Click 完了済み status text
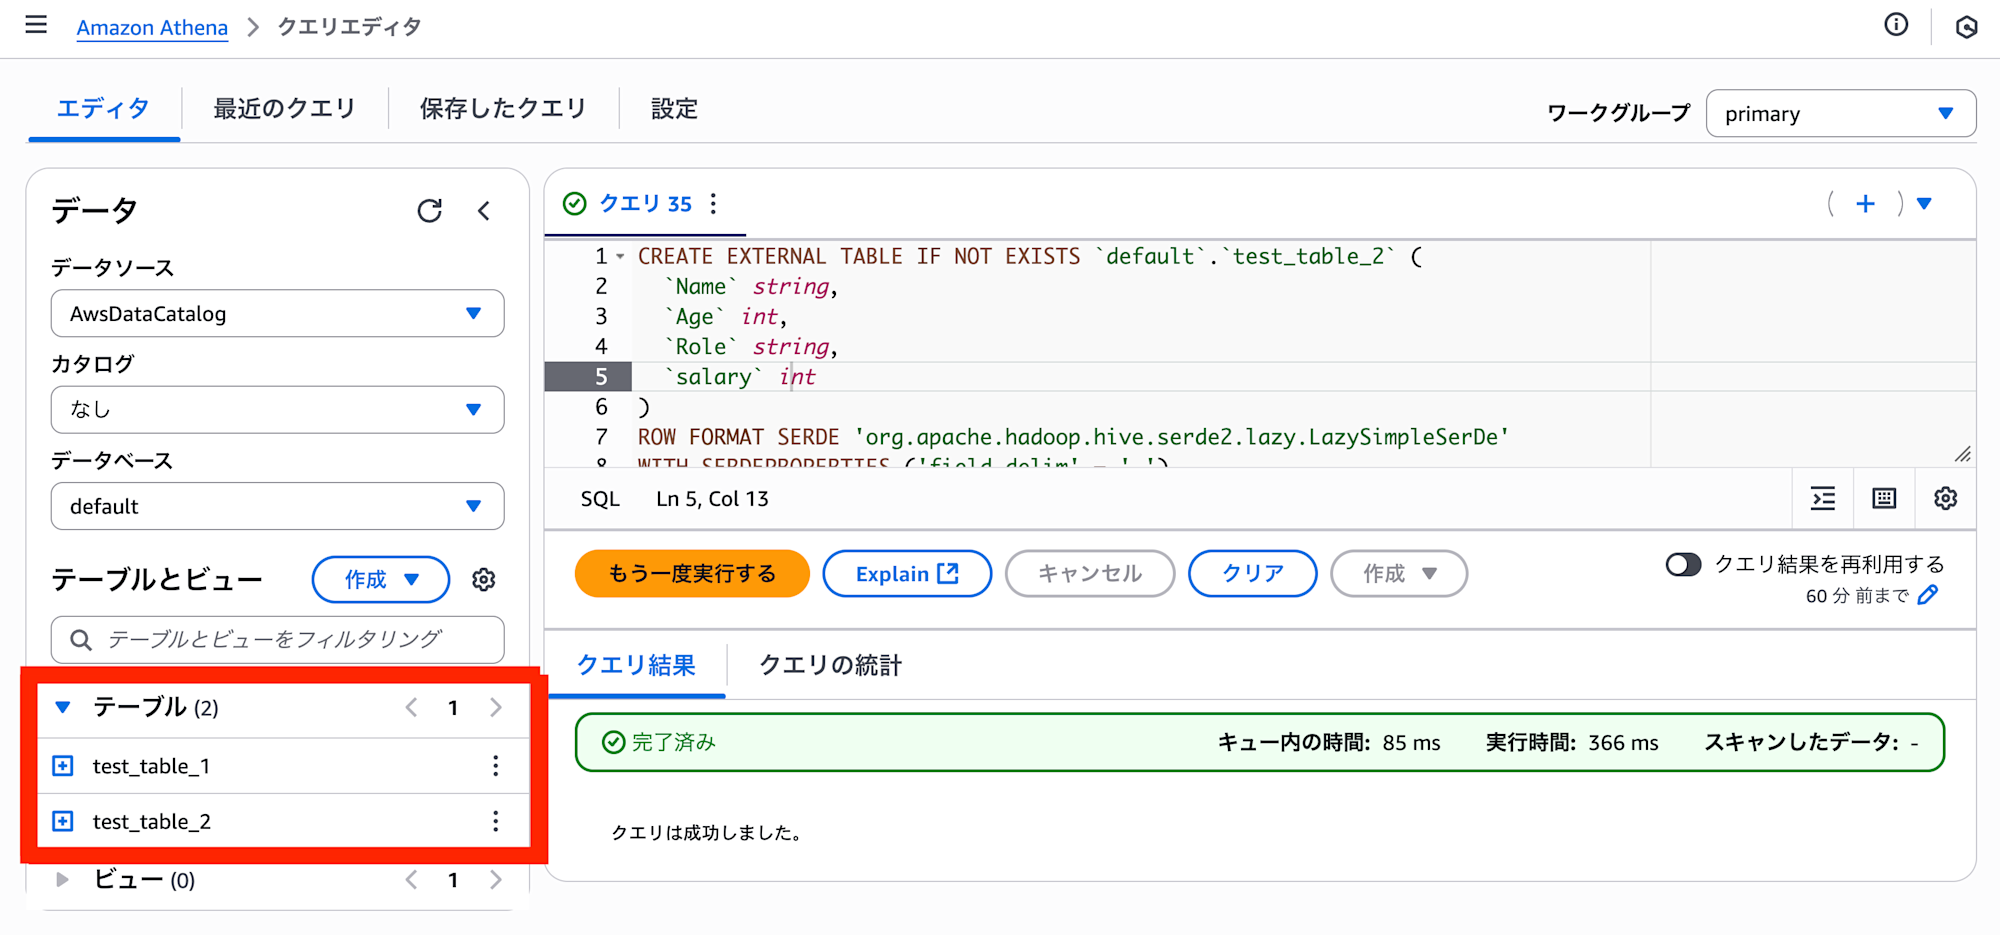The image size is (2000, 935). (674, 742)
